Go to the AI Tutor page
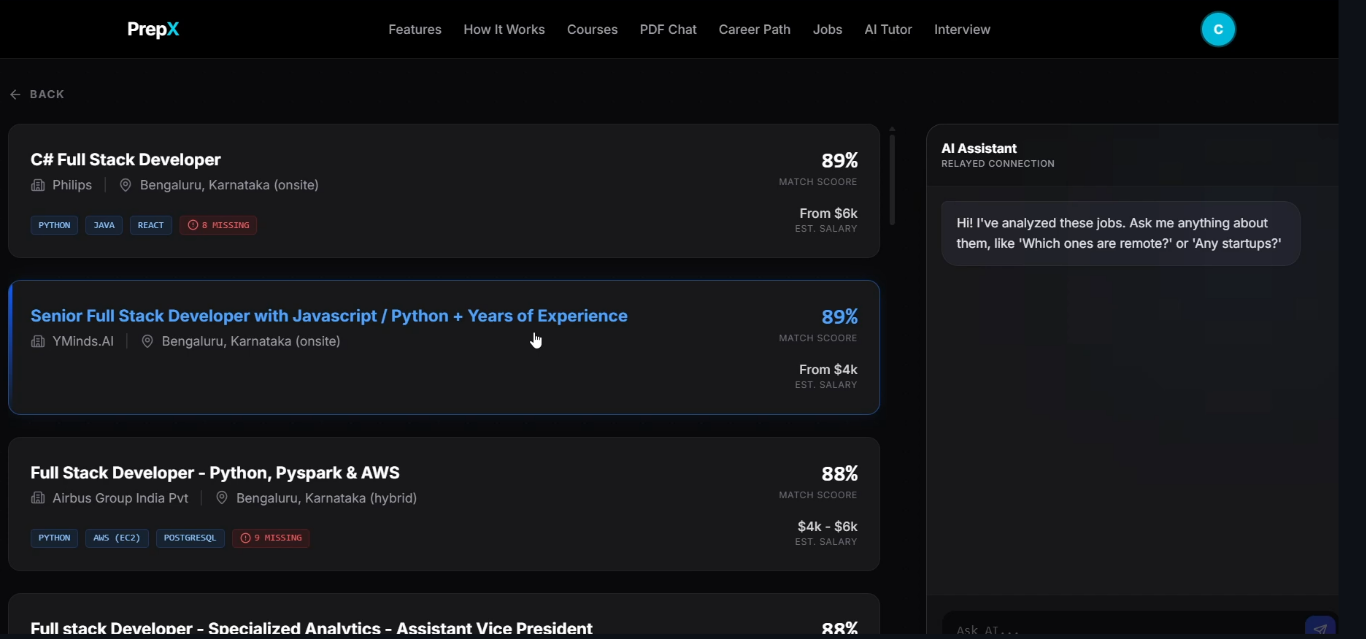The height and width of the screenshot is (639, 1366). (888, 30)
